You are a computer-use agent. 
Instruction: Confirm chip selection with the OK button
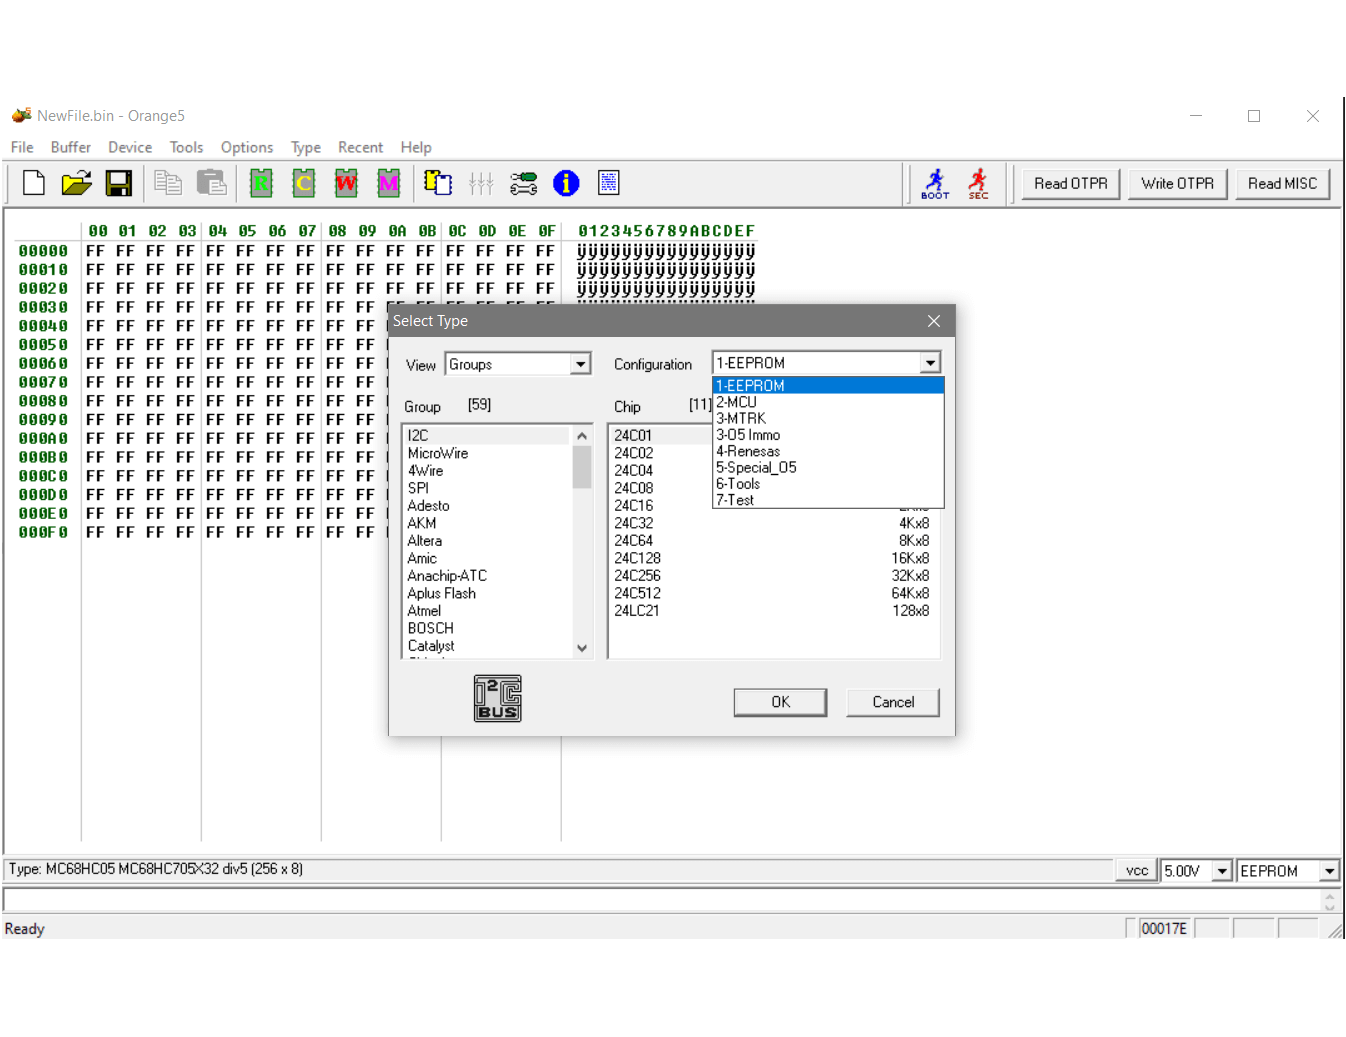pyautogui.click(x=780, y=702)
